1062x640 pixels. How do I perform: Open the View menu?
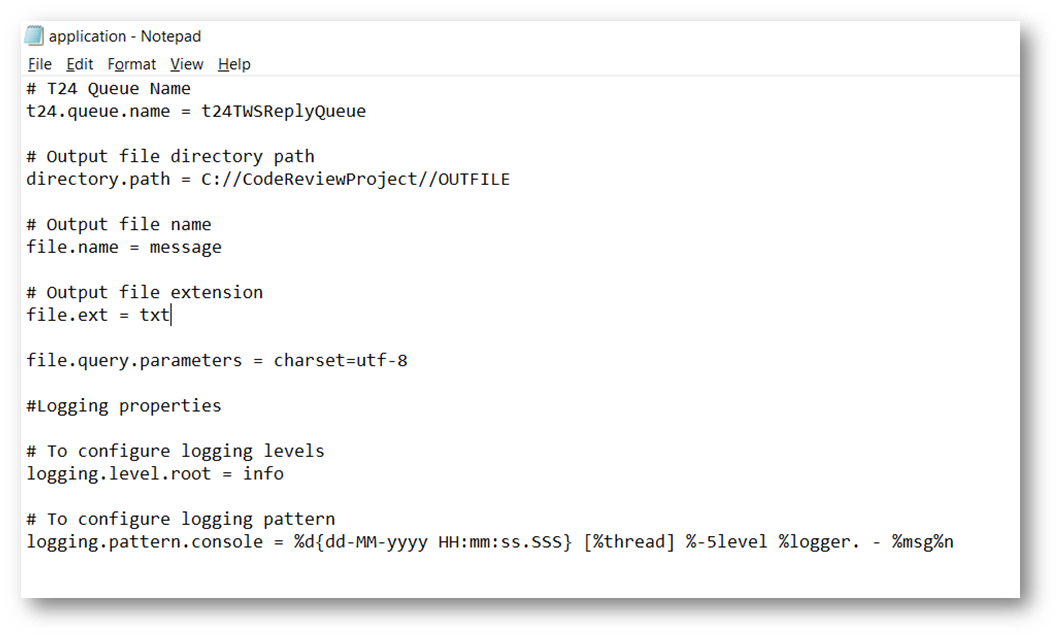pos(186,64)
